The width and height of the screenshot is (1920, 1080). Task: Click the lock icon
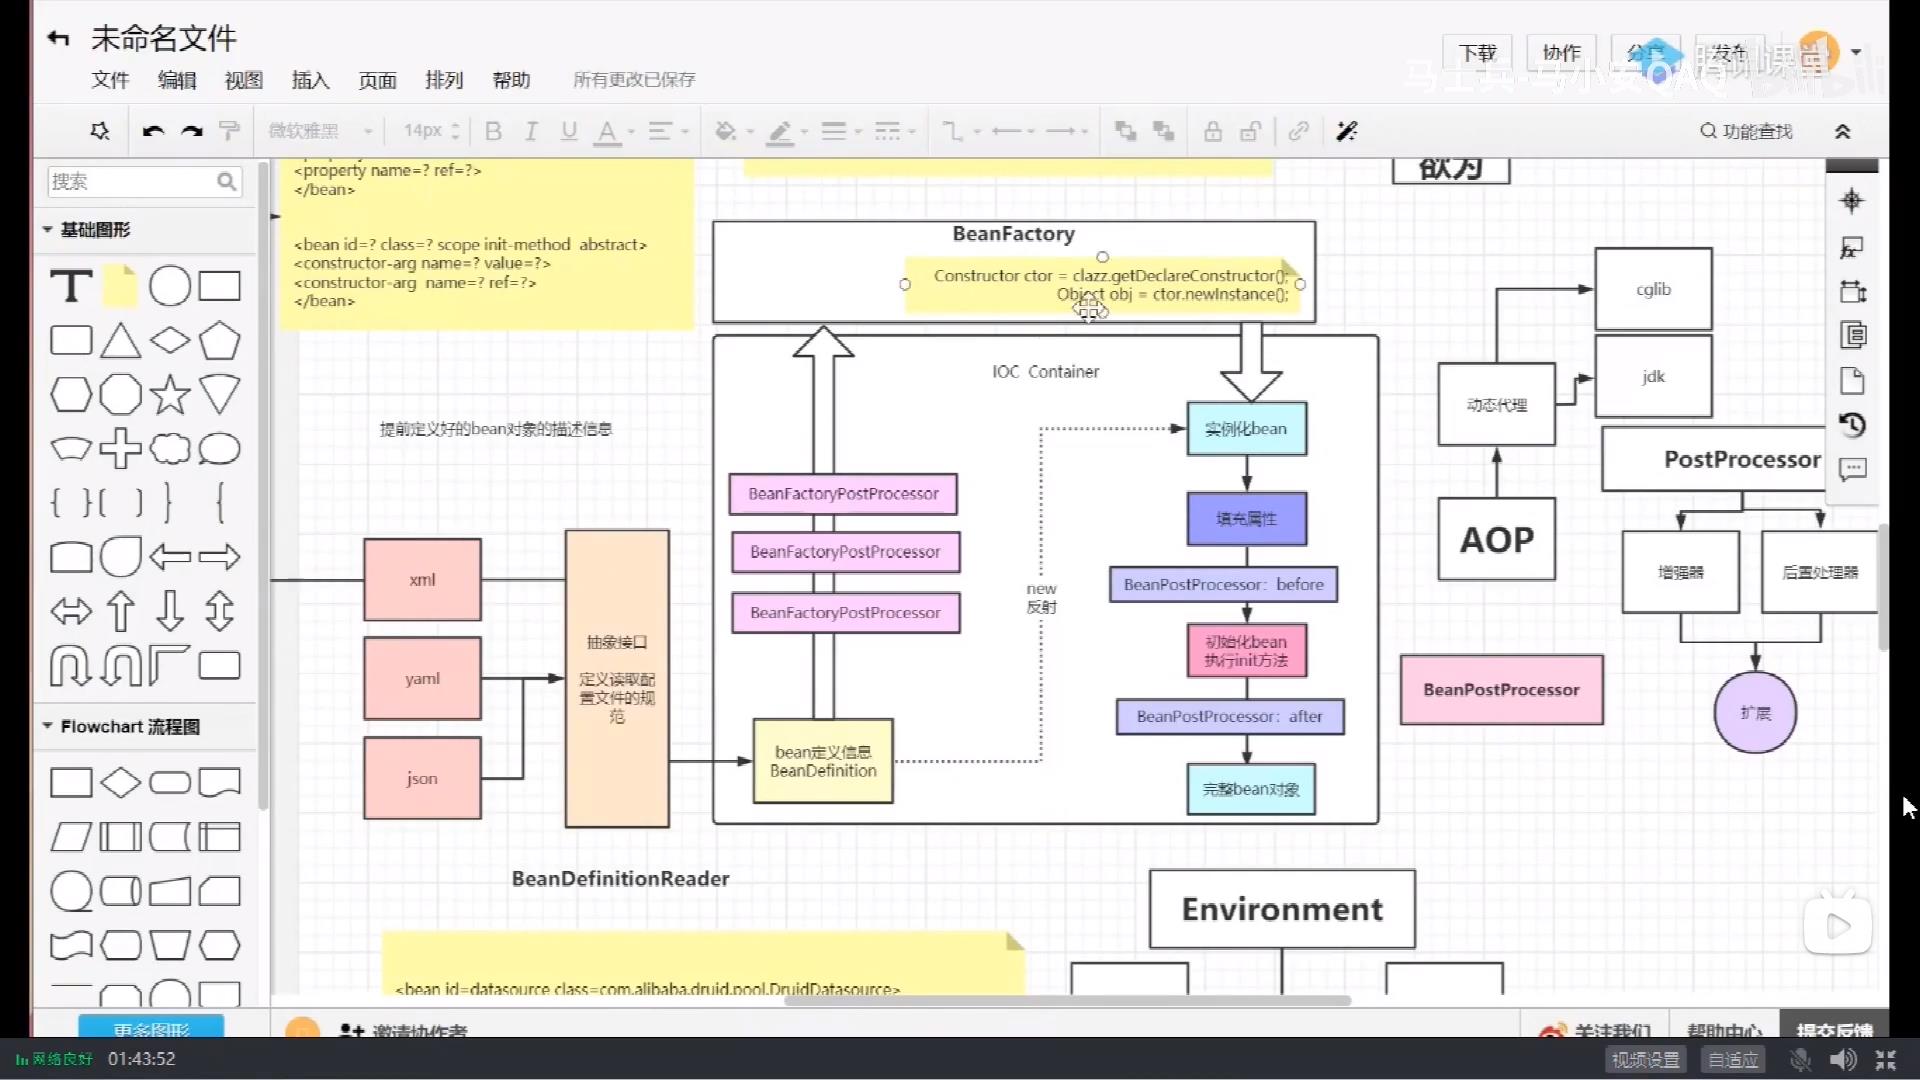[1212, 131]
